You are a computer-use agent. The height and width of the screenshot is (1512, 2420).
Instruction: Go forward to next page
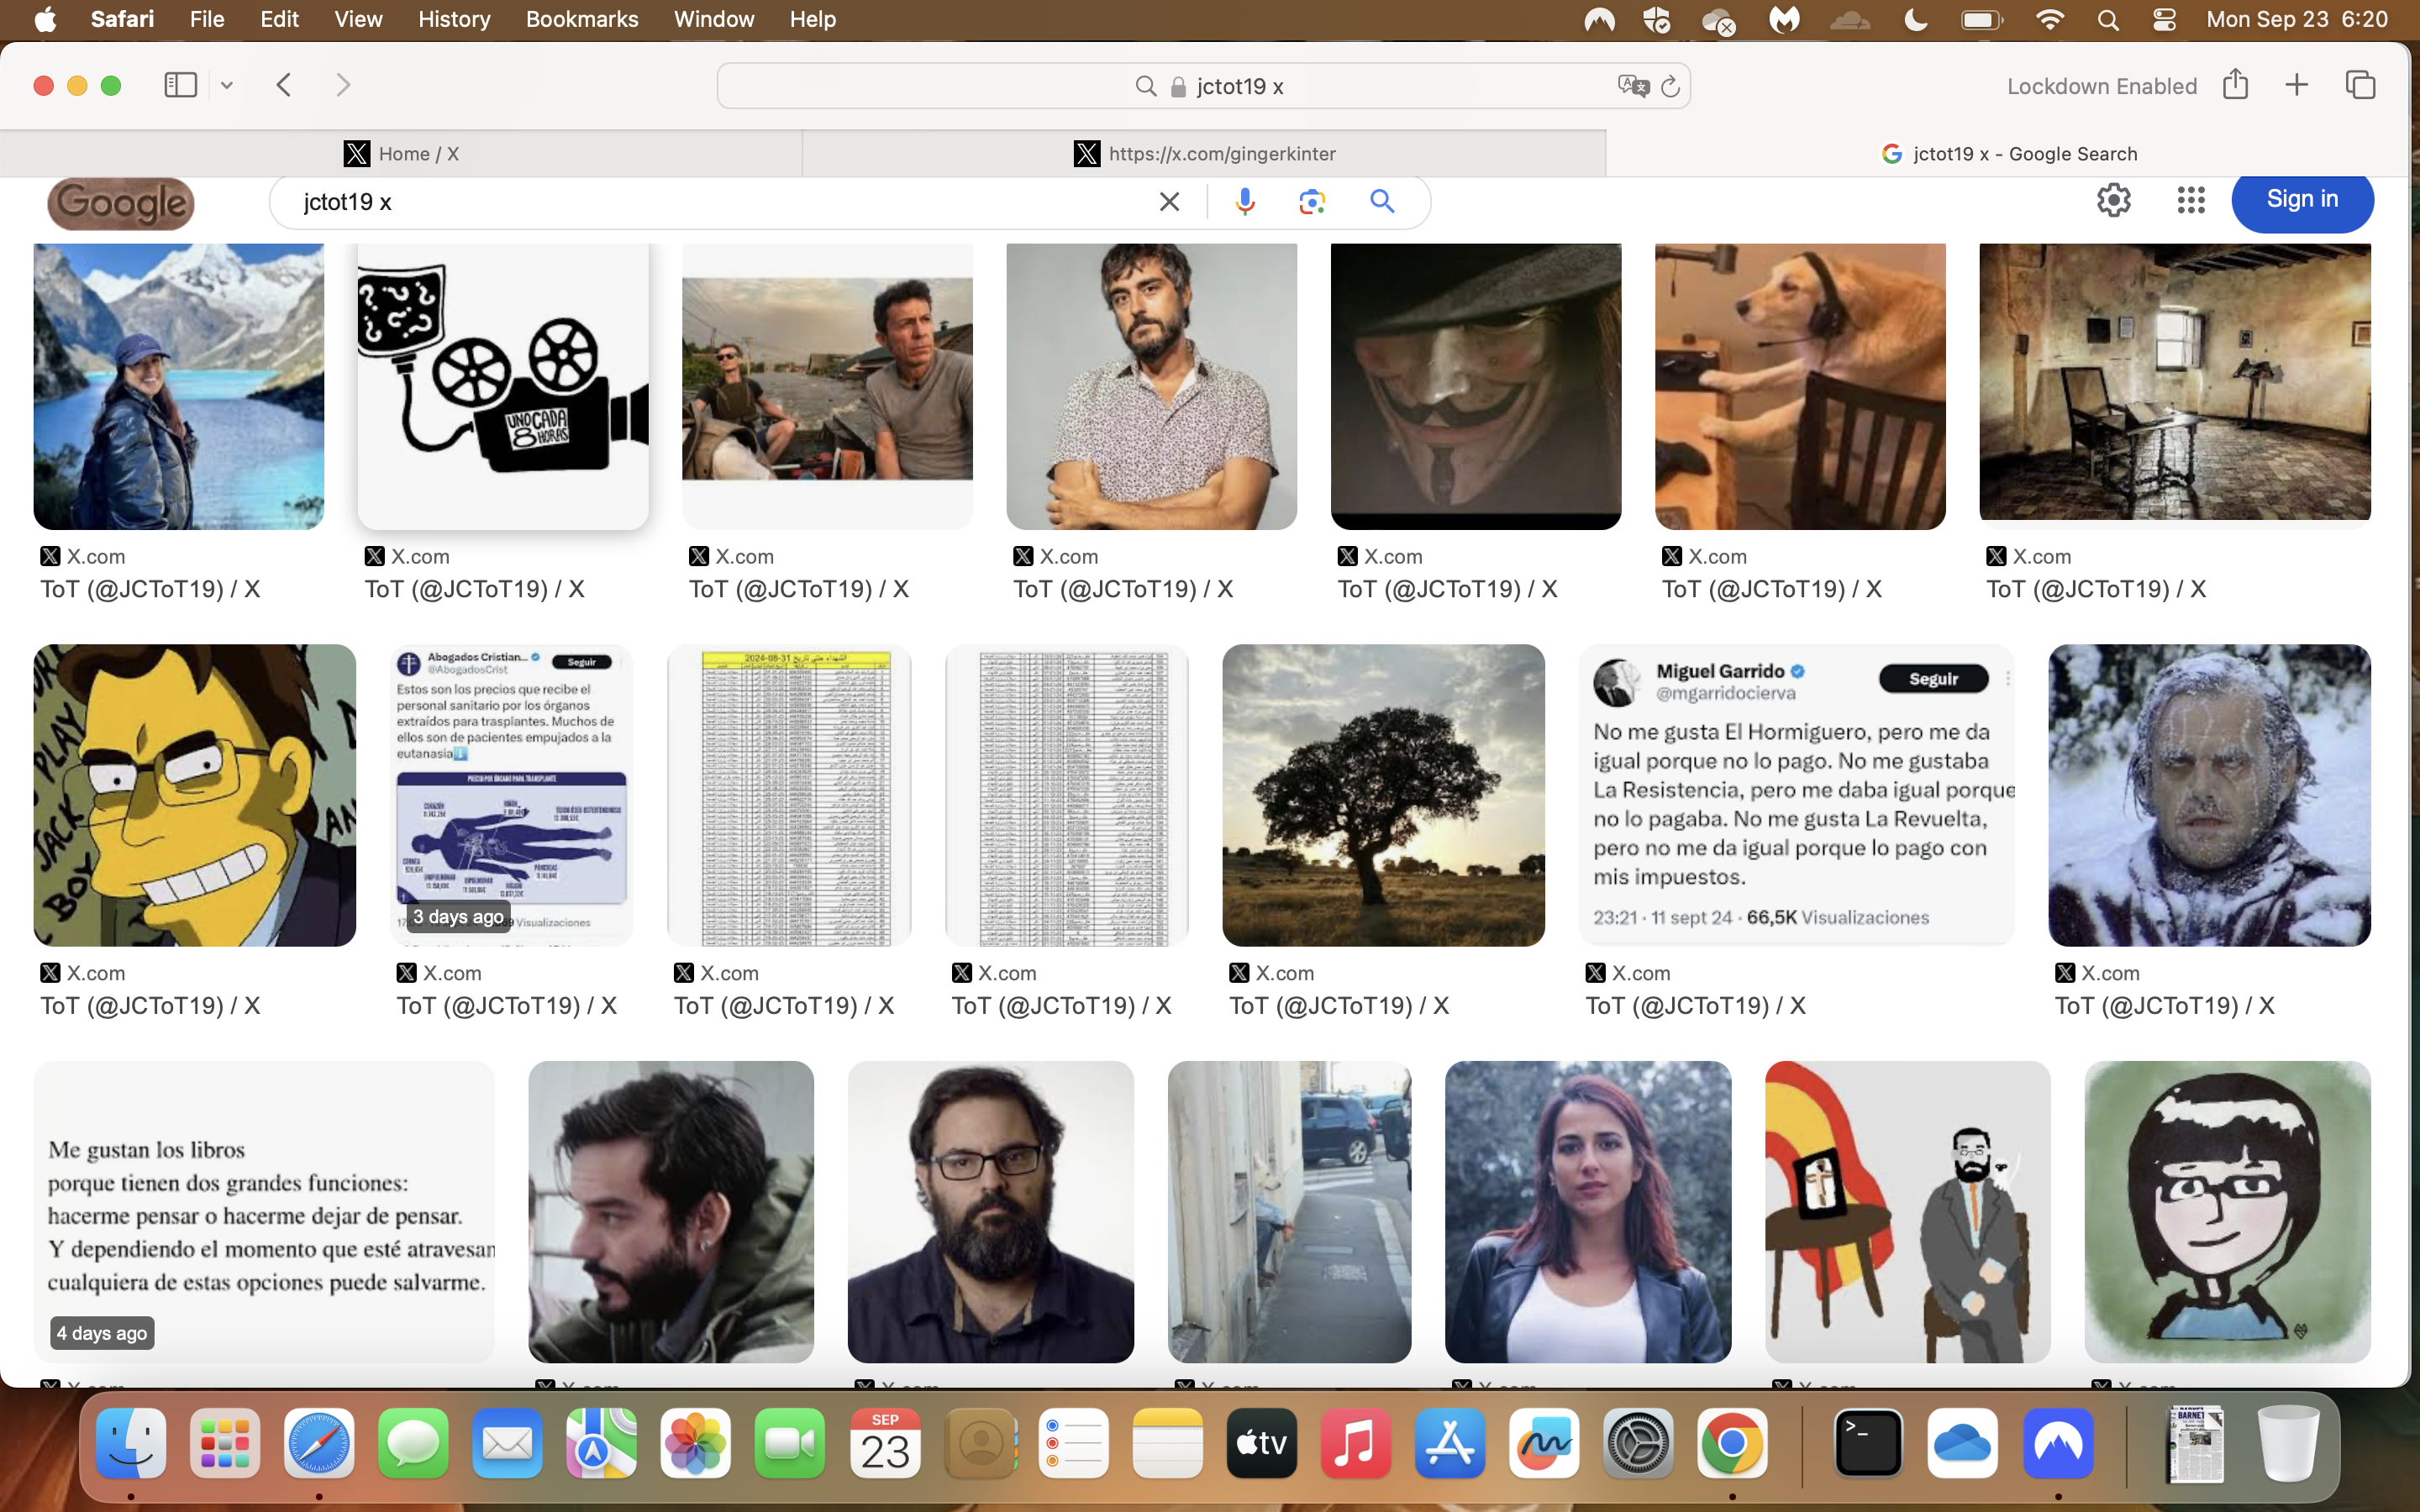point(343,85)
